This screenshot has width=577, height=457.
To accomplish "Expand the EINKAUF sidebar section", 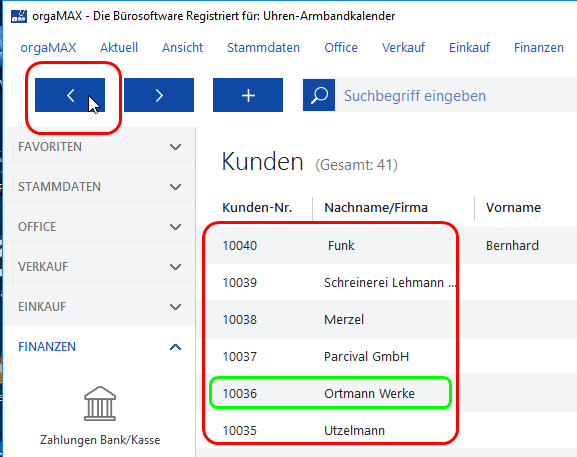I will click(99, 307).
